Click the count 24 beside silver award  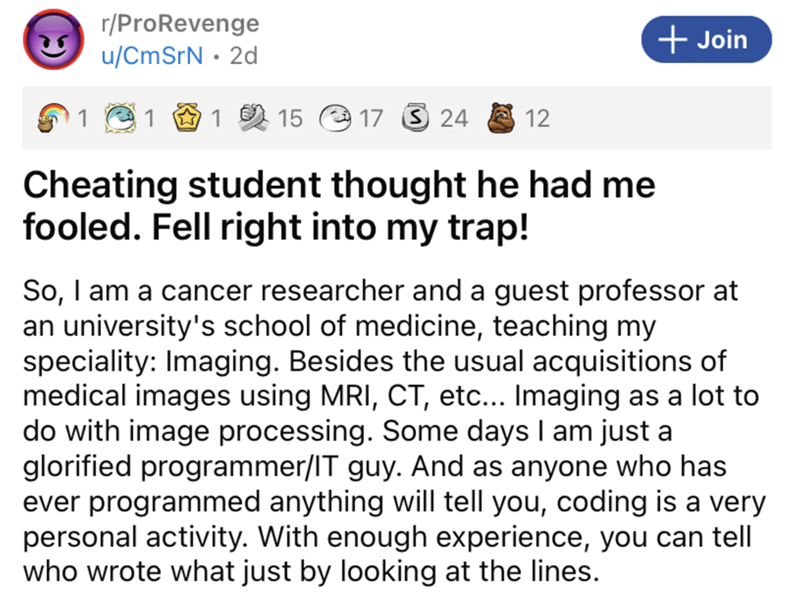point(454,120)
